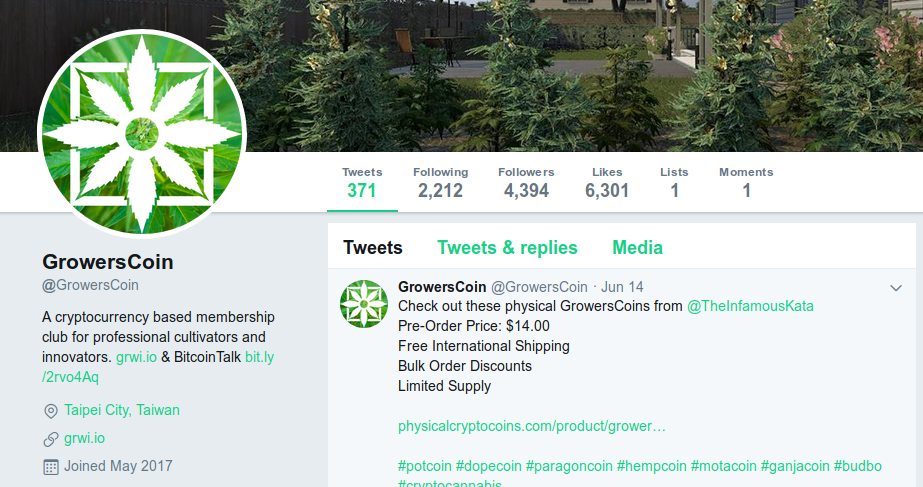Click the link chain icon
This screenshot has width=923, height=487.
coord(51,439)
